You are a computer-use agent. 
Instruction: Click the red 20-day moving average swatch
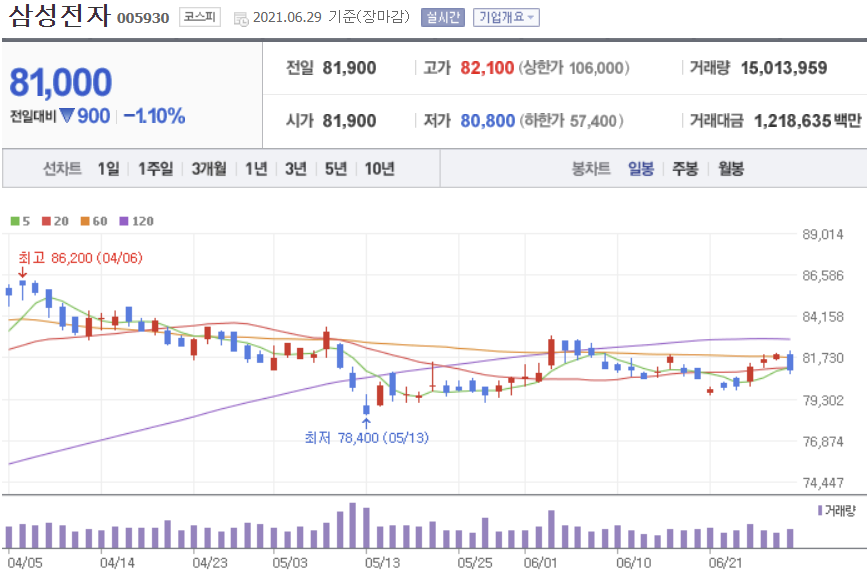(x=46, y=221)
